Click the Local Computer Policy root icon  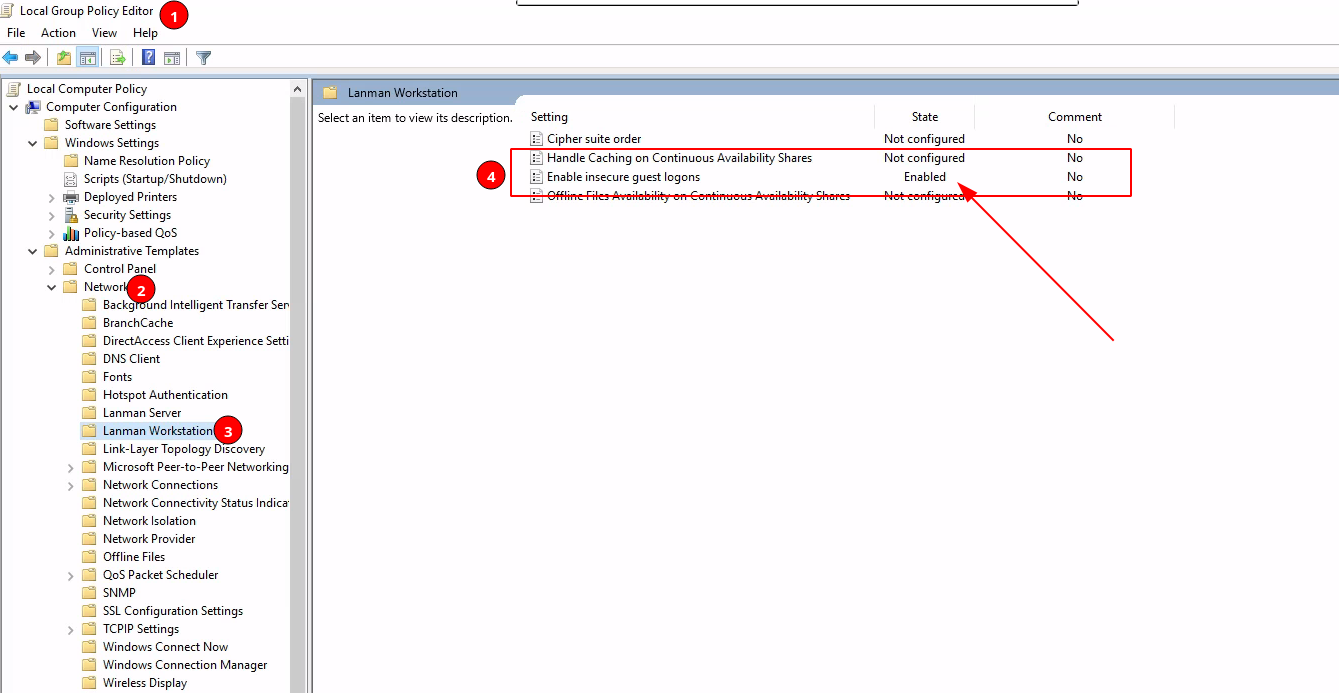point(14,89)
